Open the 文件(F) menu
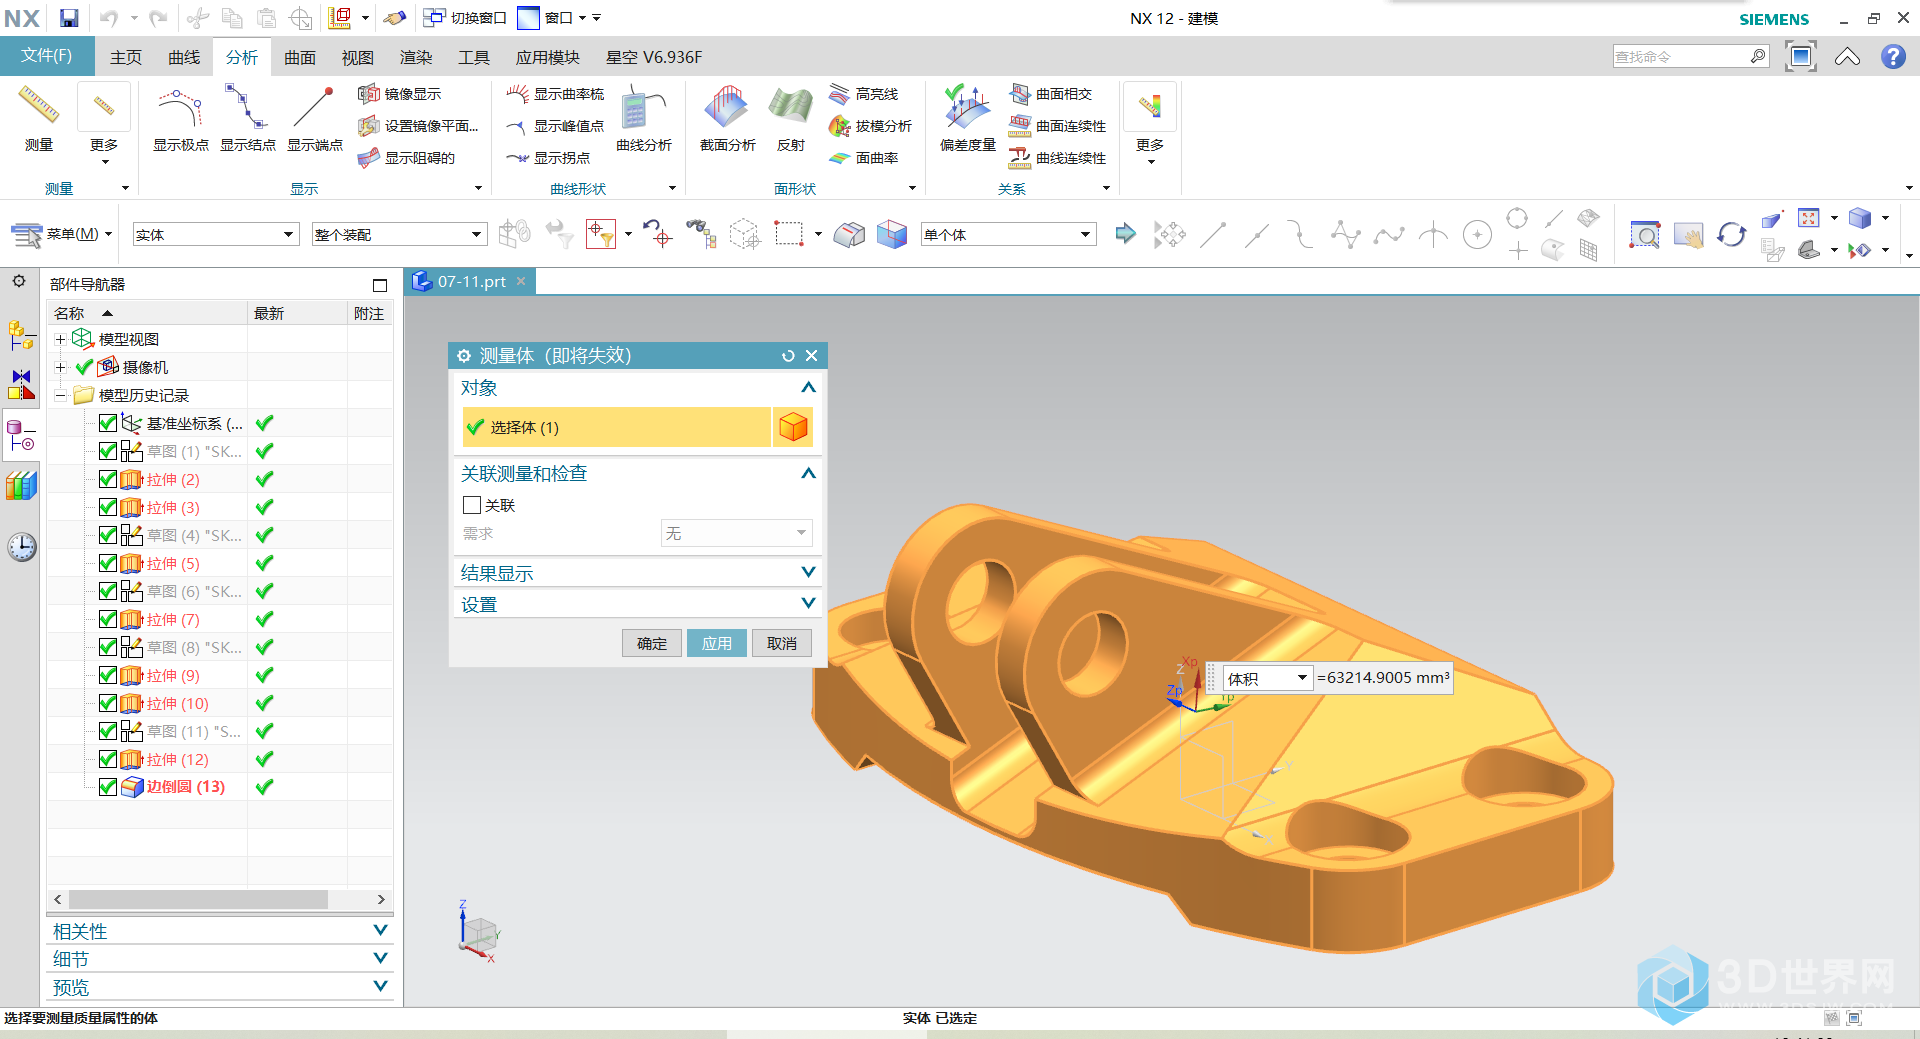This screenshot has width=1920, height=1039. pyautogui.click(x=47, y=56)
